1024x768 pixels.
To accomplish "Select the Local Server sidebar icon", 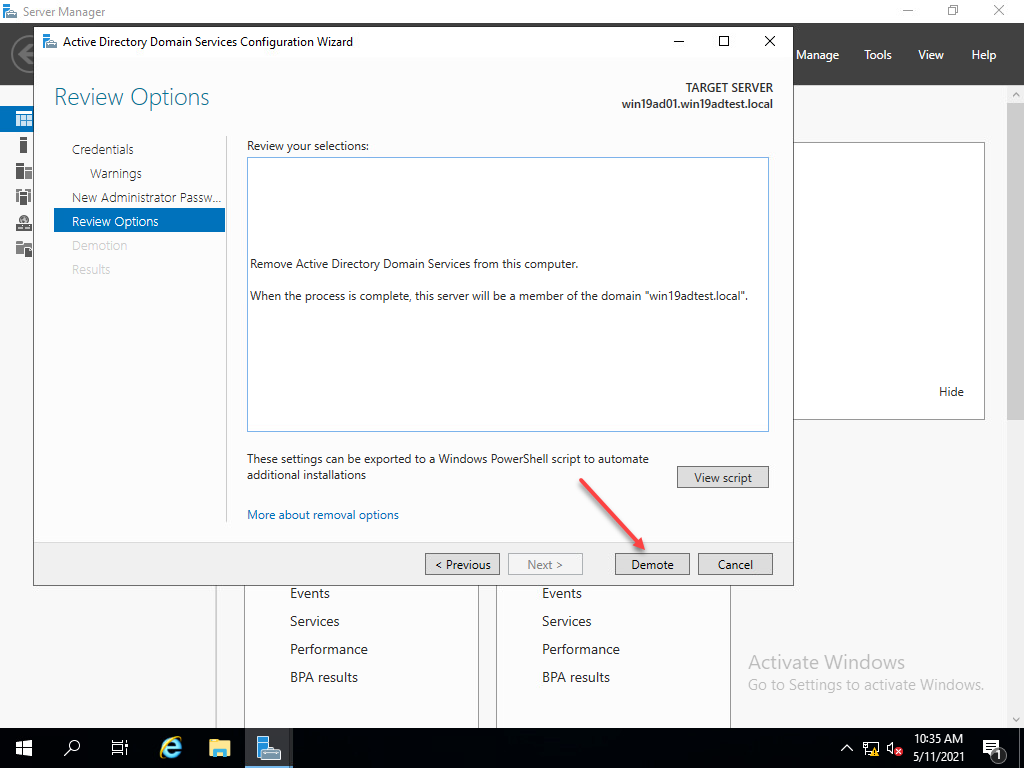I will point(22,144).
